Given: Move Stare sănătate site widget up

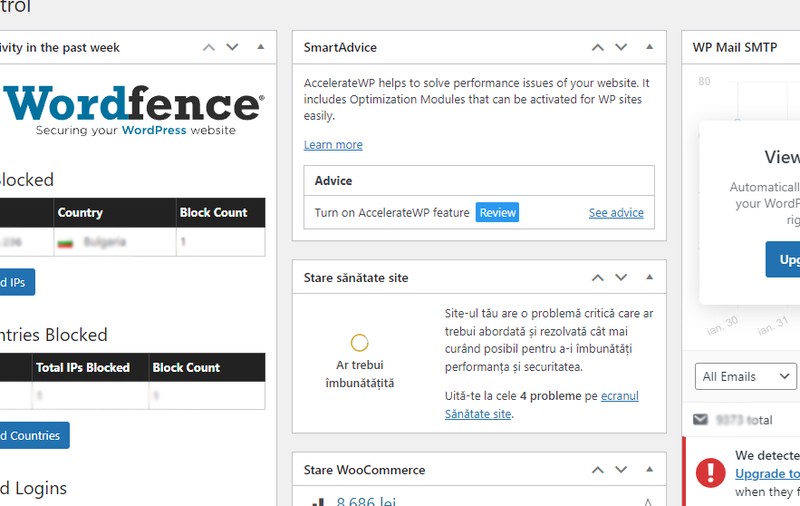Looking at the screenshot, I should pyautogui.click(x=597, y=277).
